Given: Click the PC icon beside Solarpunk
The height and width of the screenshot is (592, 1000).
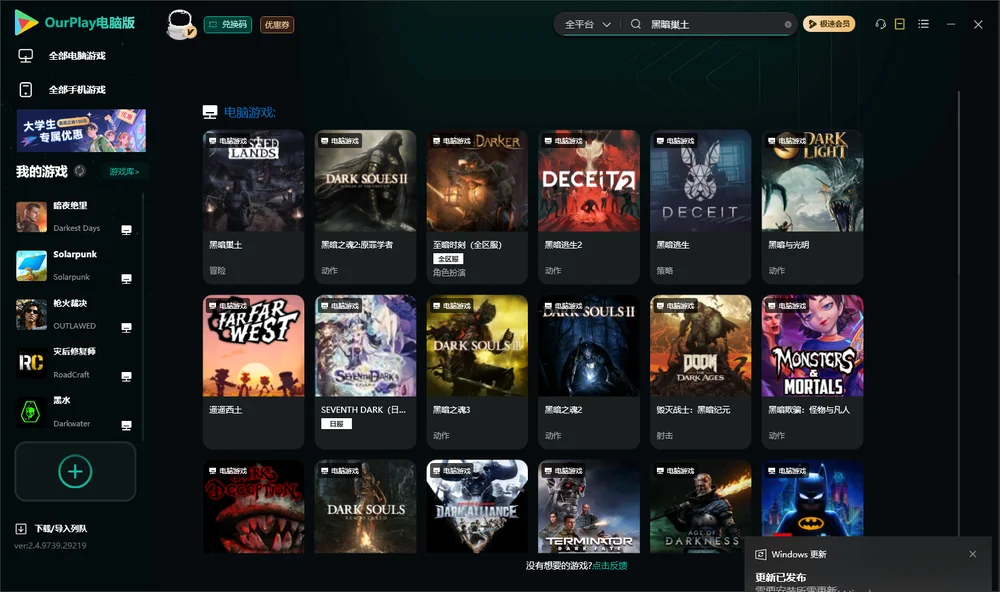Looking at the screenshot, I should (126, 279).
